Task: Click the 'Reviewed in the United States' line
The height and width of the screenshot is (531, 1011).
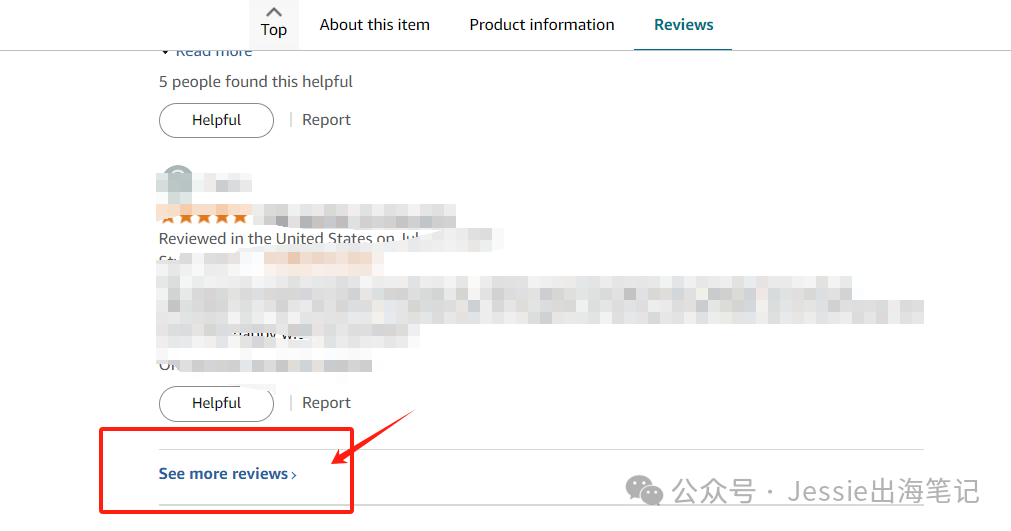Action: (x=289, y=238)
